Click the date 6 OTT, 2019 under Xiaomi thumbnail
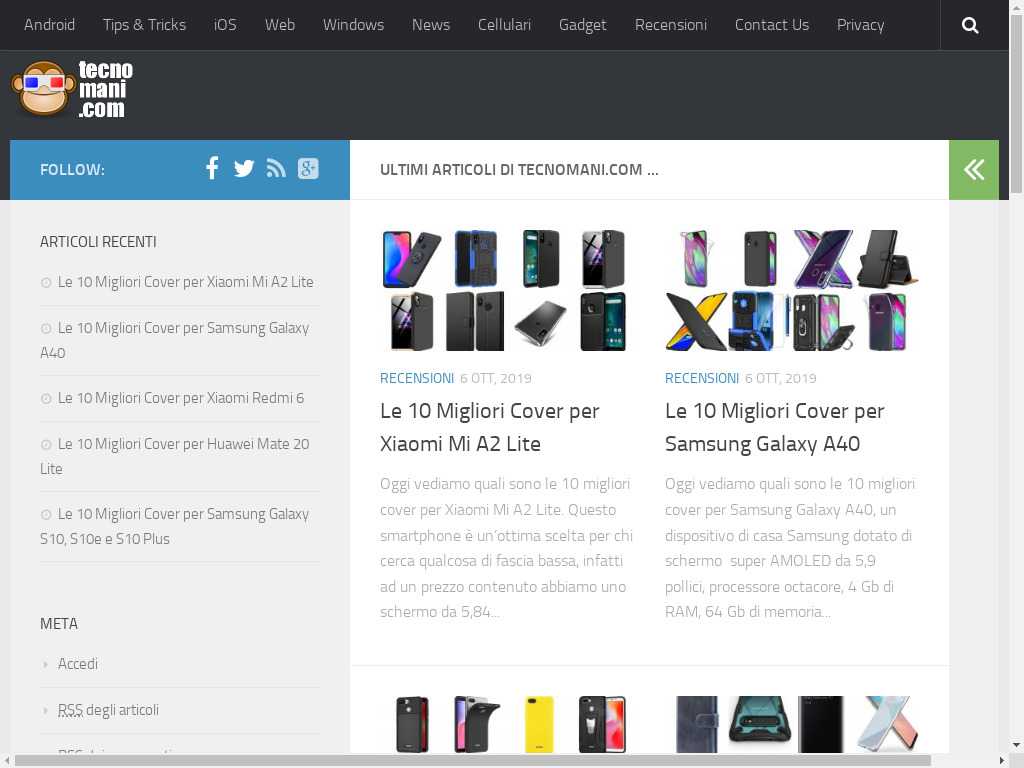 (x=496, y=378)
